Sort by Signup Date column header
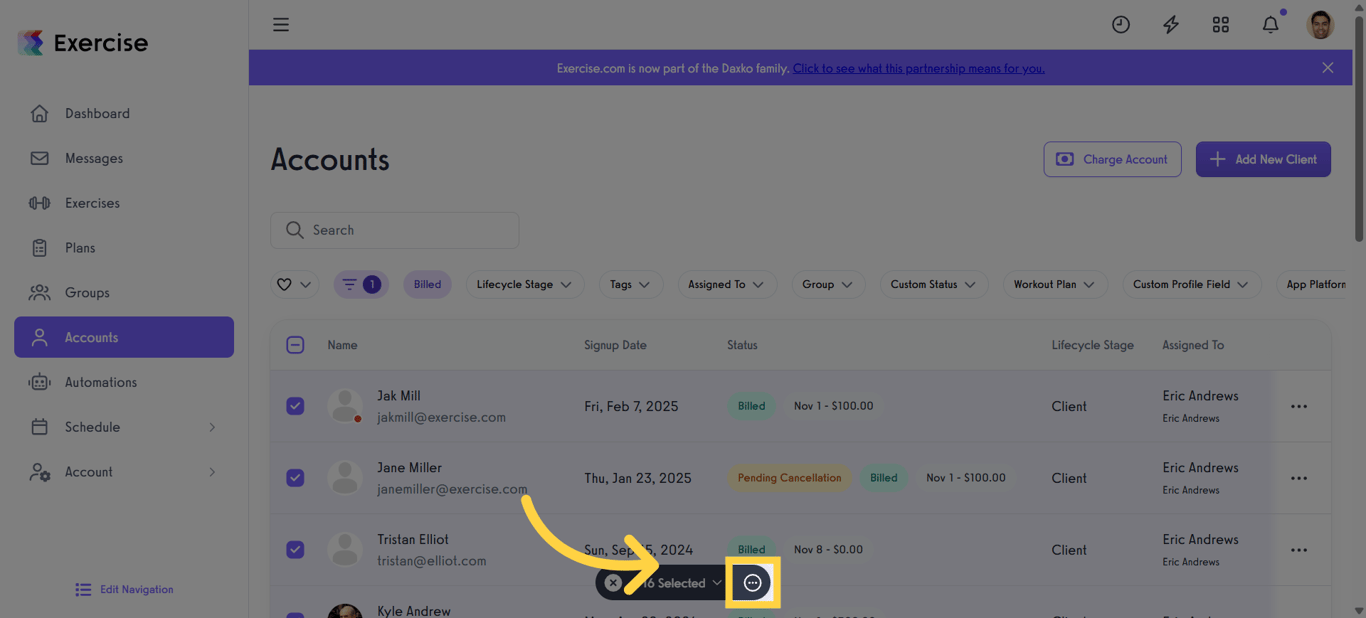 615,345
